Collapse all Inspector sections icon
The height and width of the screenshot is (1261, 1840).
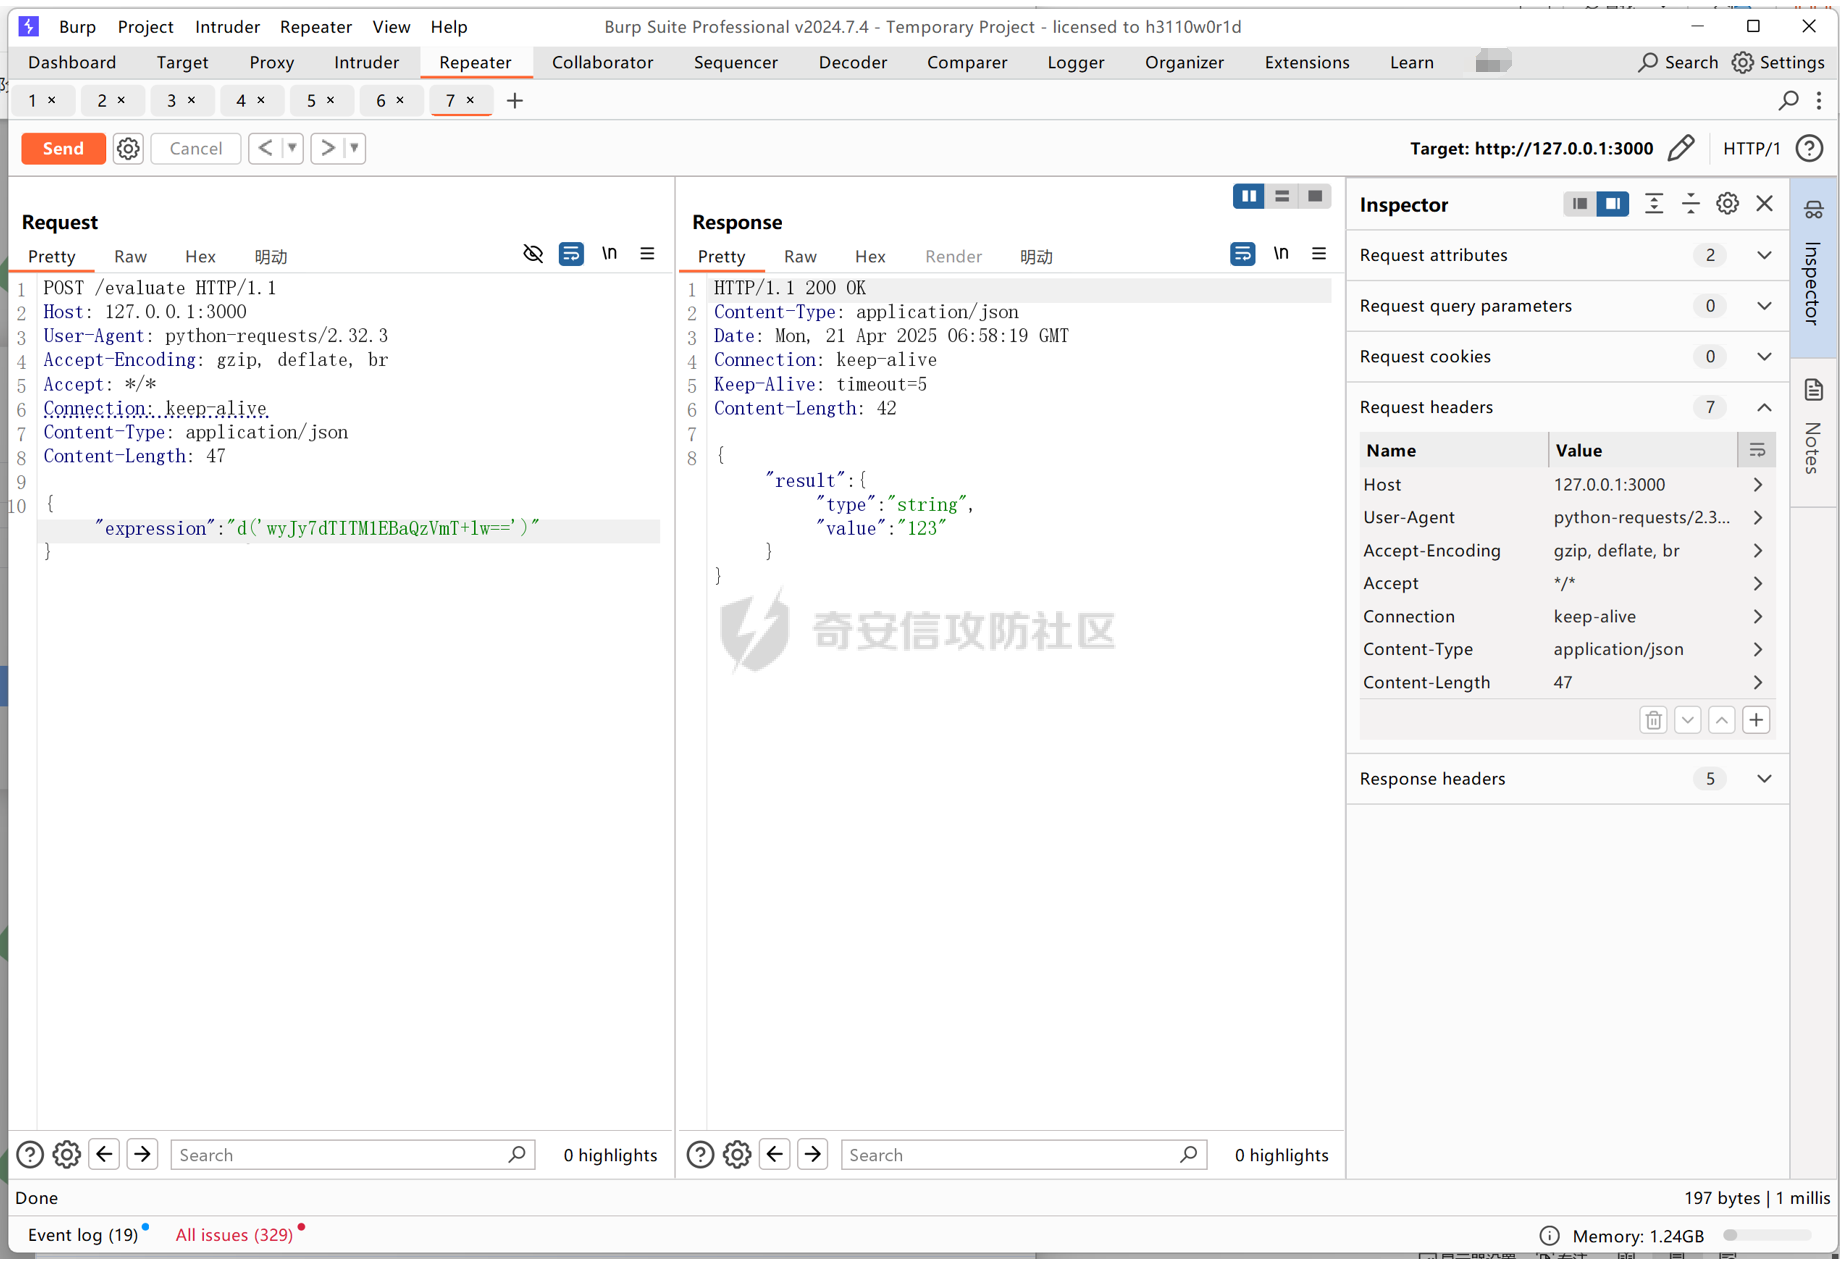[x=1691, y=204]
